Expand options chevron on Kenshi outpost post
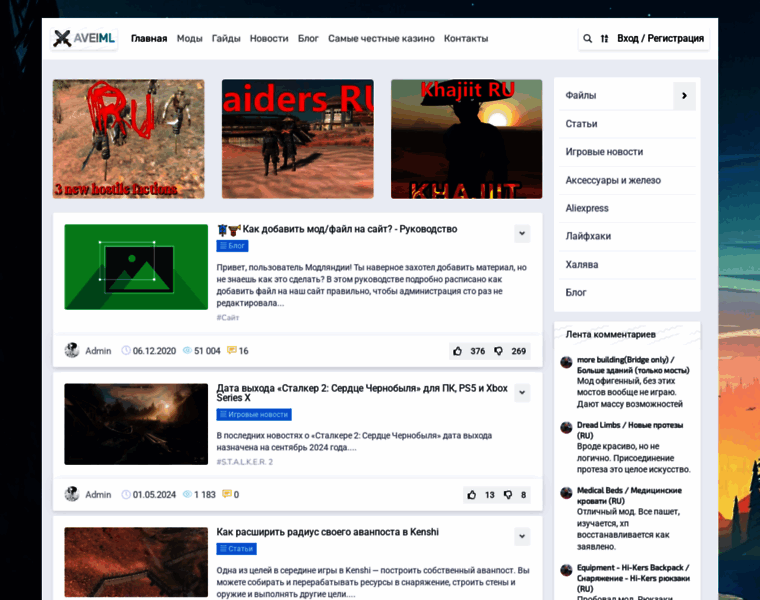Viewport: 760px width, 600px height. click(x=522, y=537)
